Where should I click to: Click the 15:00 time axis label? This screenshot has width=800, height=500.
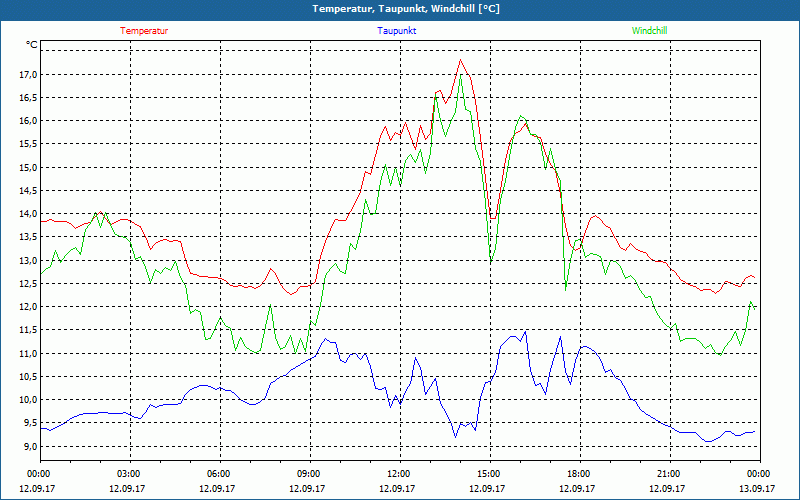click(x=489, y=473)
